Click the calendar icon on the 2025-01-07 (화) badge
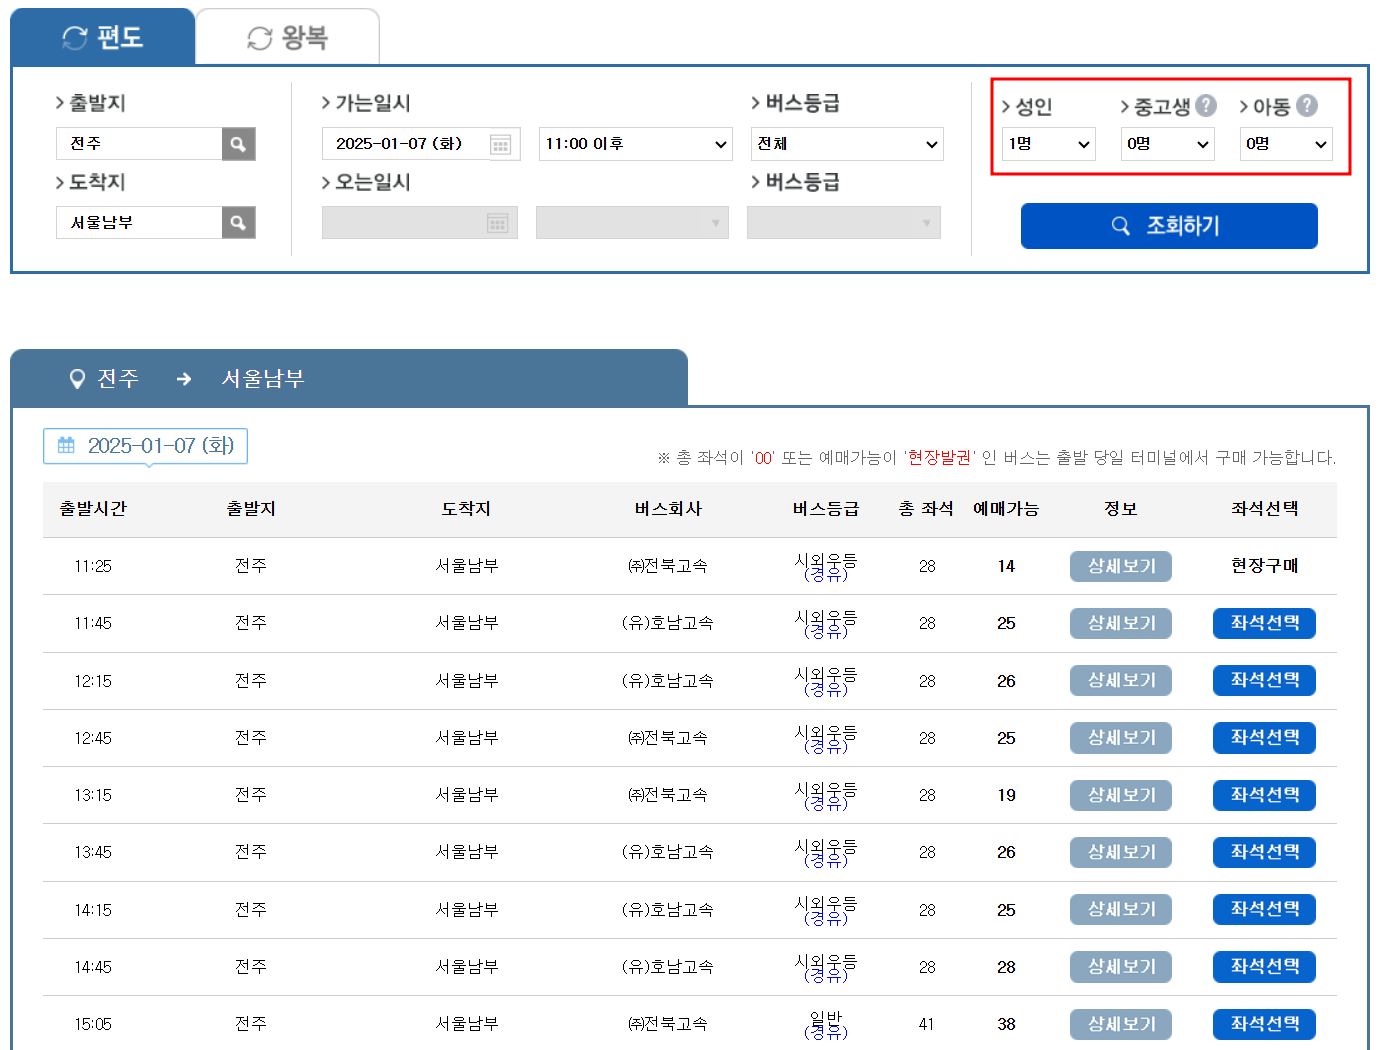The width and height of the screenshot is (1385, 1050). point(66,445)
